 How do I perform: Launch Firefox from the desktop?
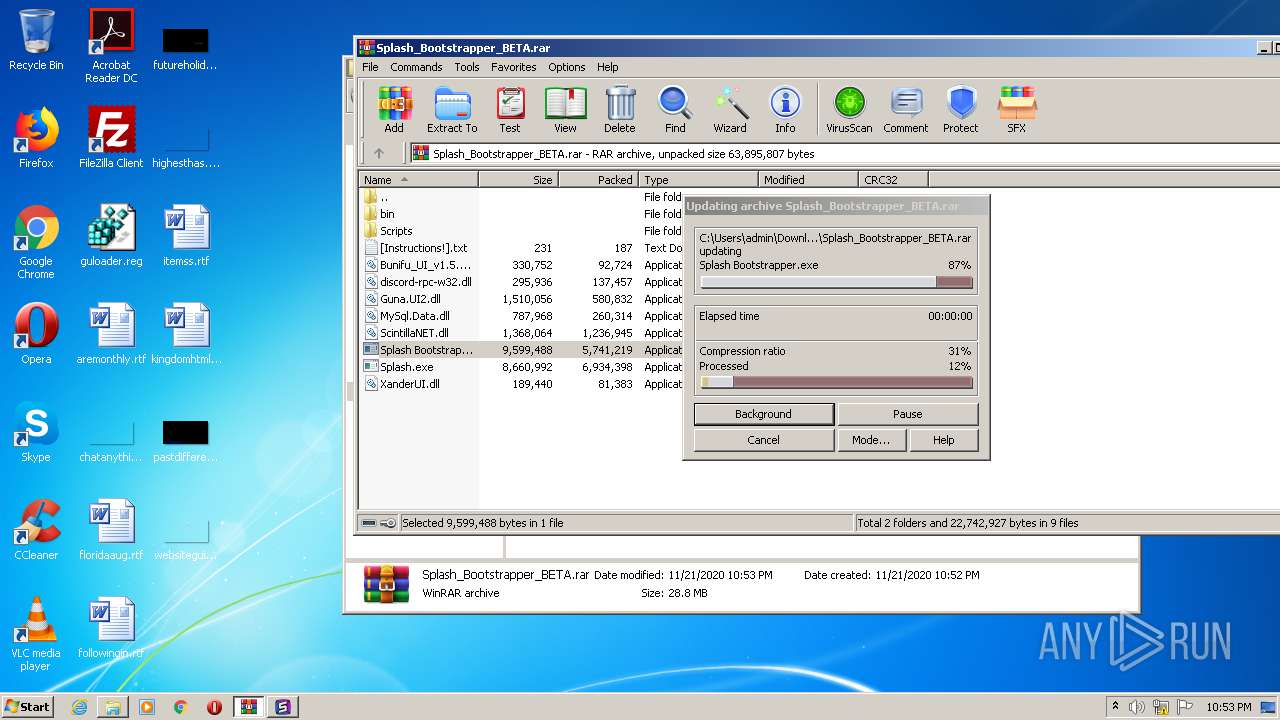point(36,138)
